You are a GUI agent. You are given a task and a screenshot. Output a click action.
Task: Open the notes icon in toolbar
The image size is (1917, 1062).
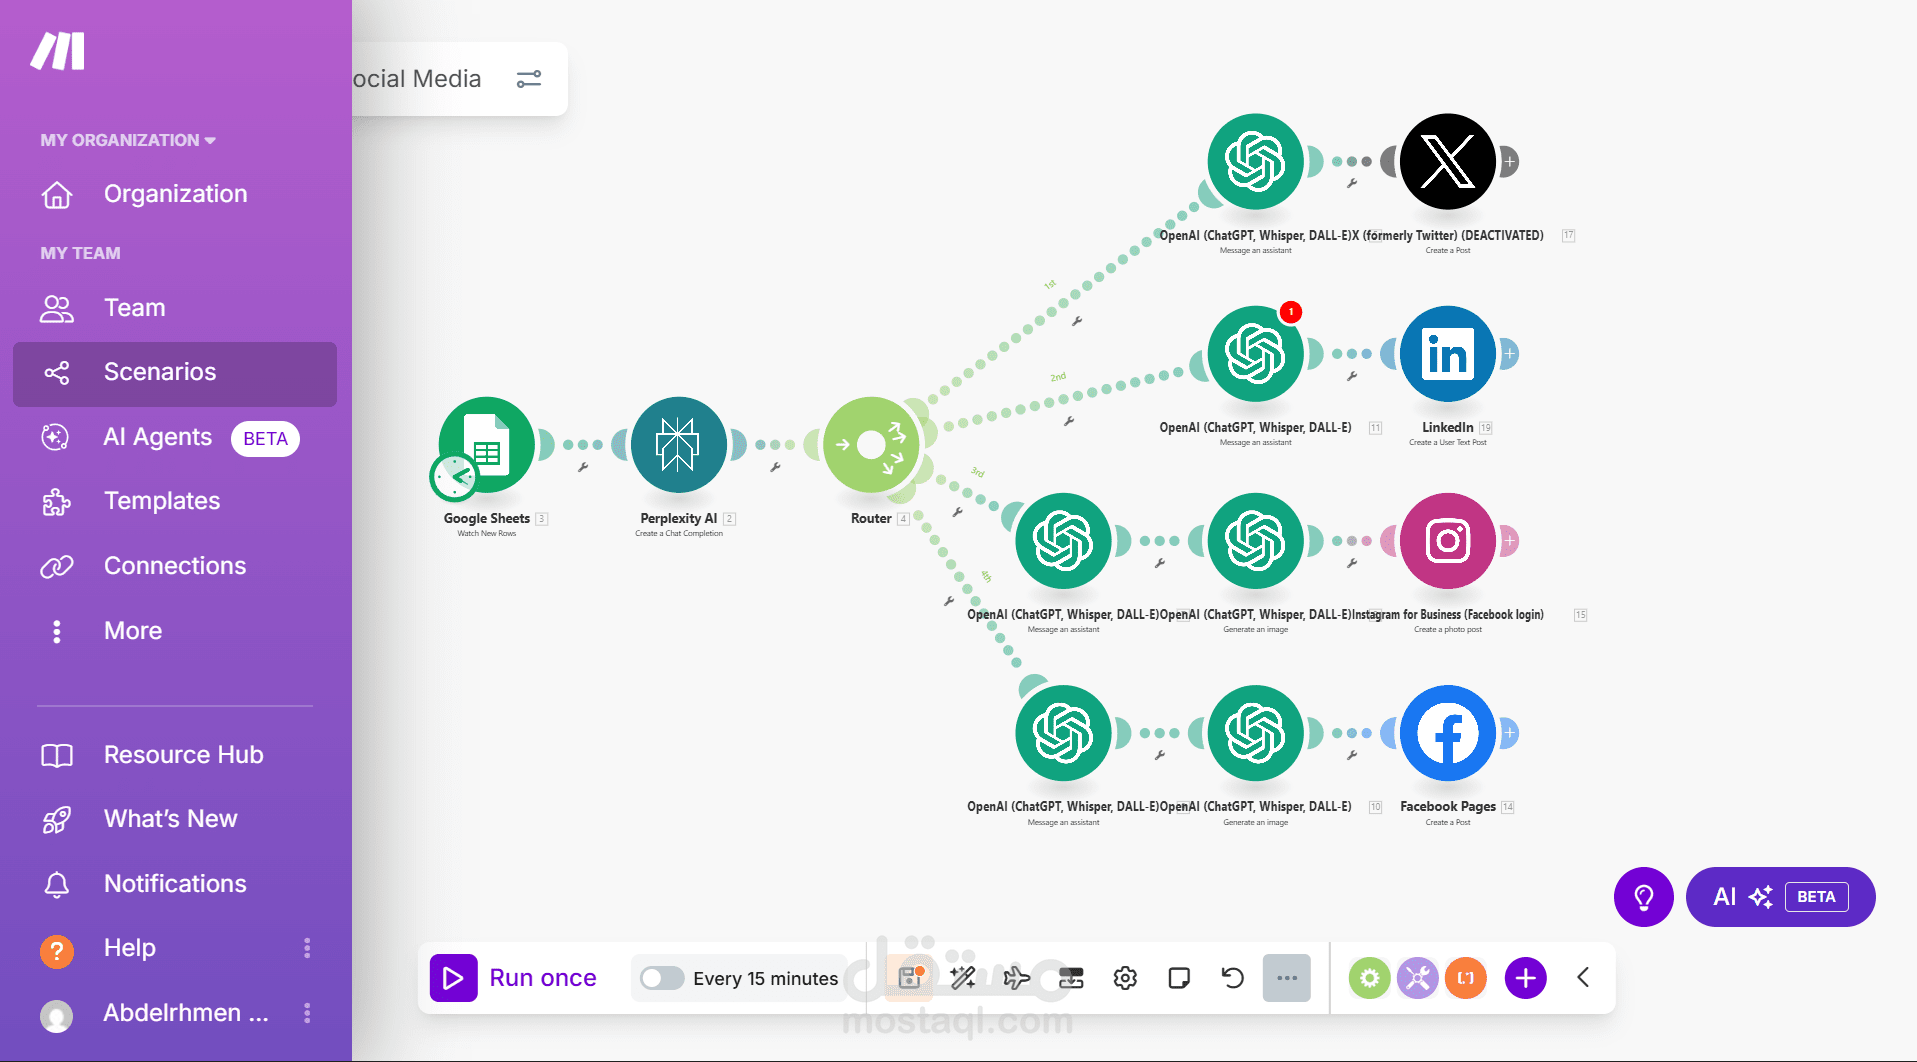tap(1179, 978)
